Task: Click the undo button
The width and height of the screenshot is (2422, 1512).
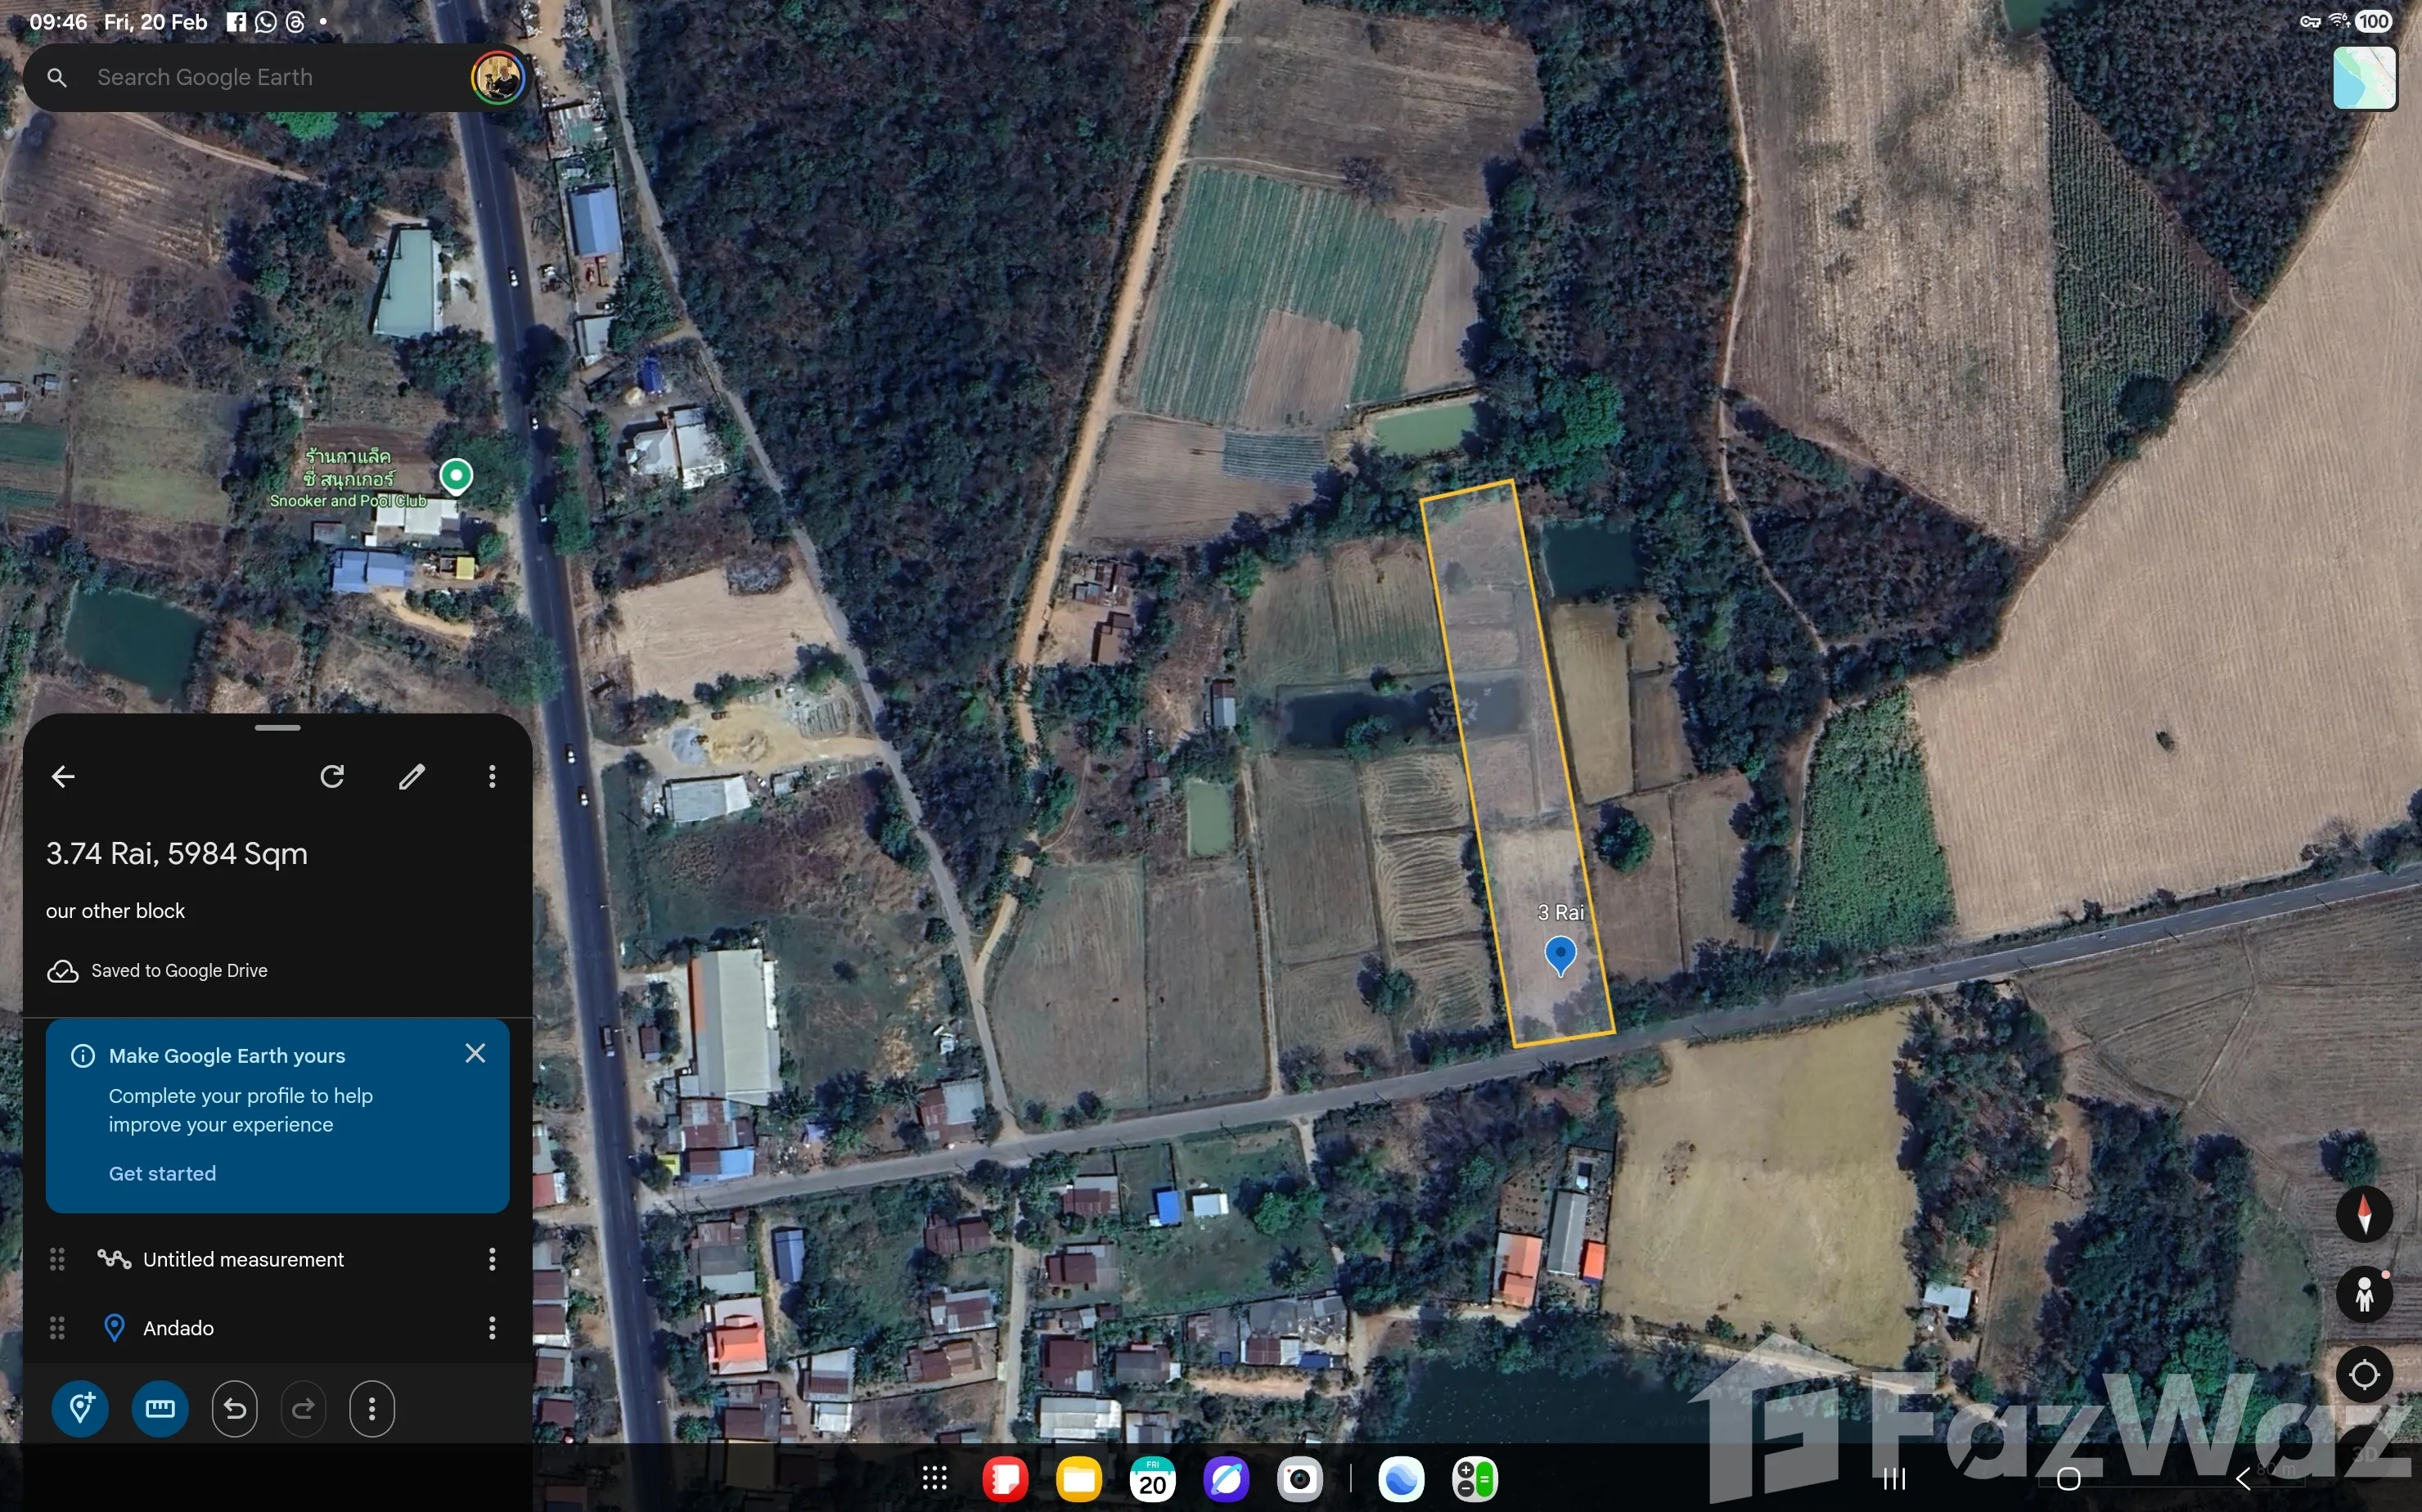Action: pyautogui.click(x=235, y=1409)
